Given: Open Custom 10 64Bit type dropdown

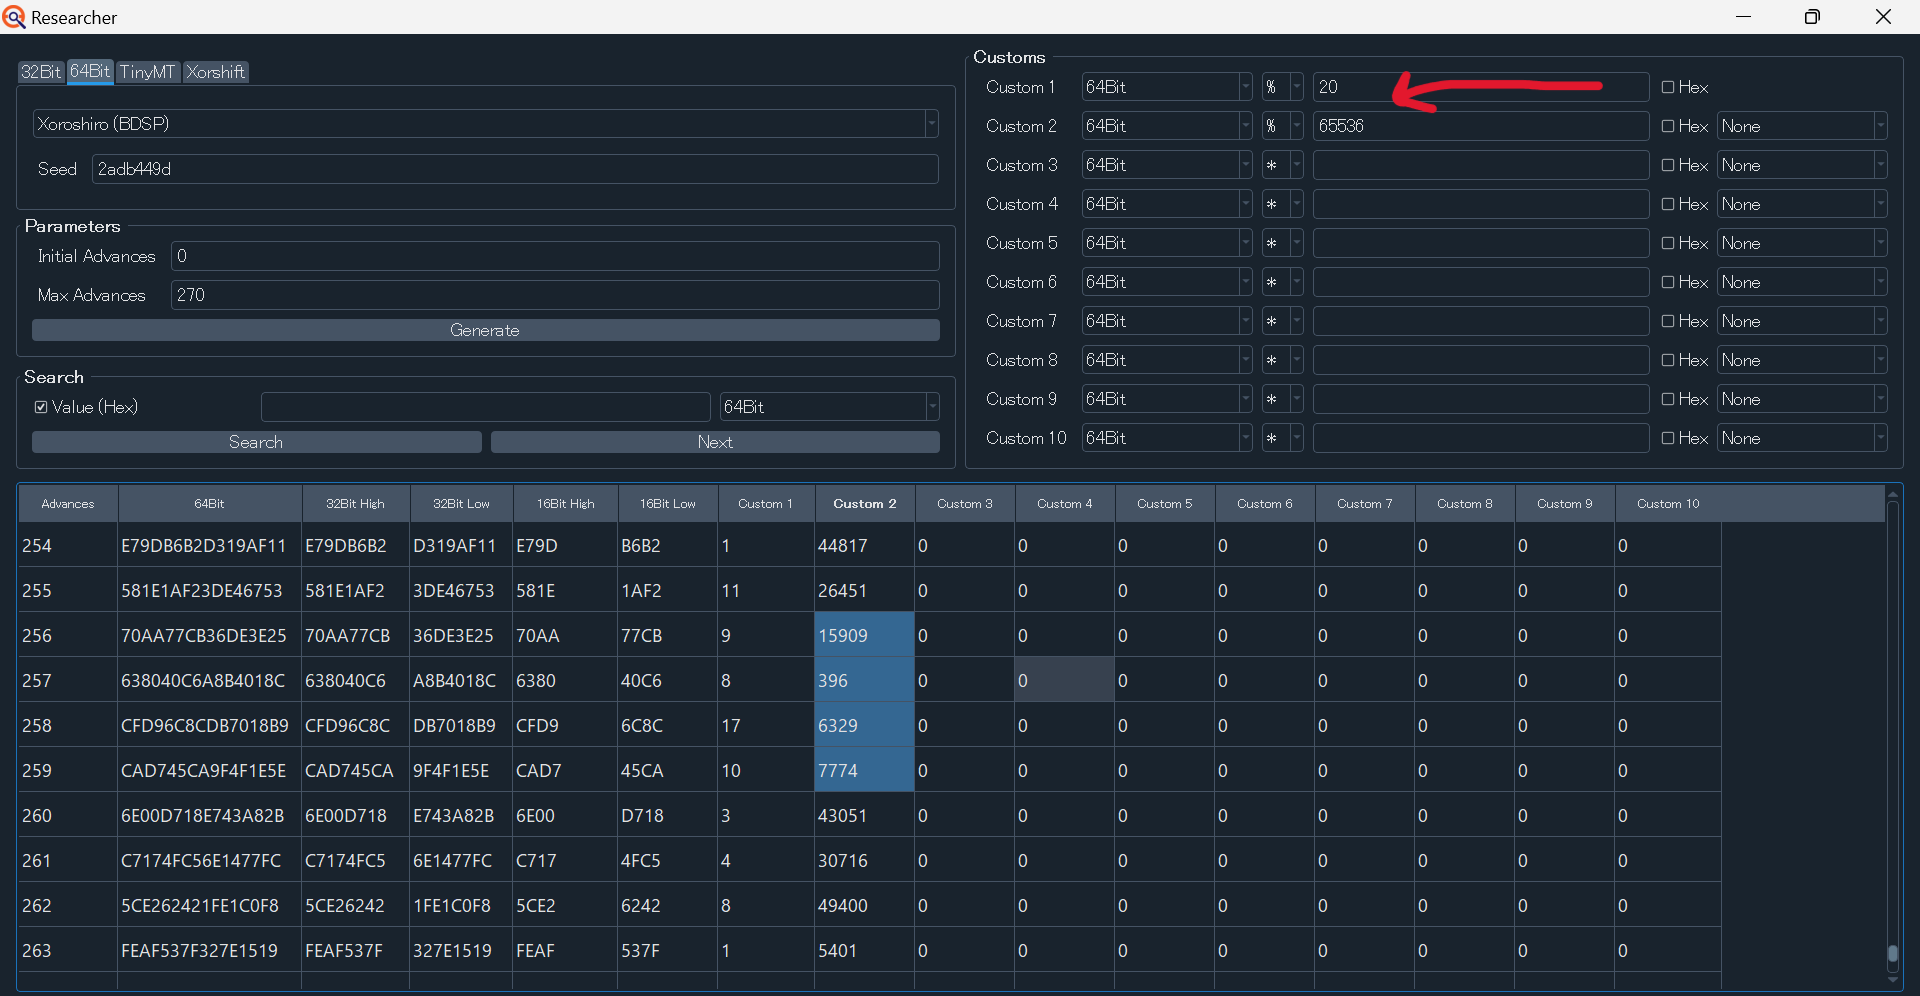Looking at the screenshot, I should tap(1166, 438).
